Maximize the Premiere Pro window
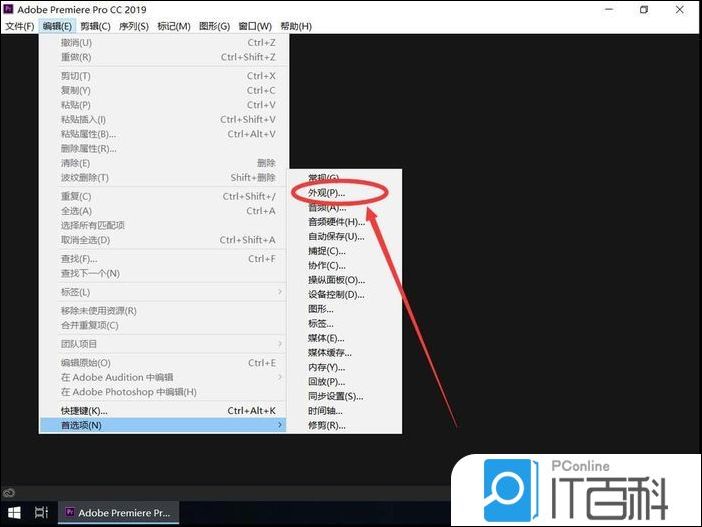Screen dimensions: 702x527 coord(644,9)
